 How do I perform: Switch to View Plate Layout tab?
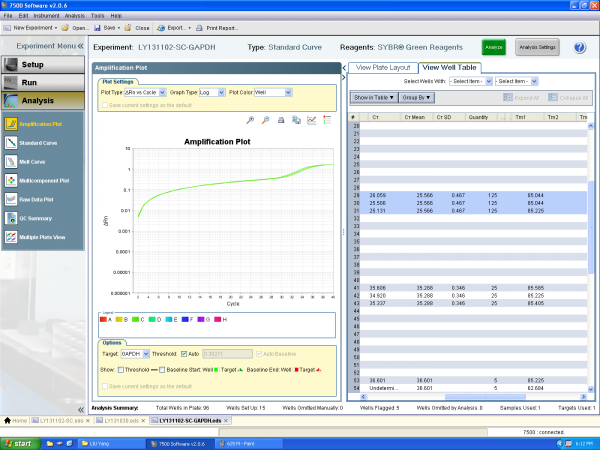(383, 67)
